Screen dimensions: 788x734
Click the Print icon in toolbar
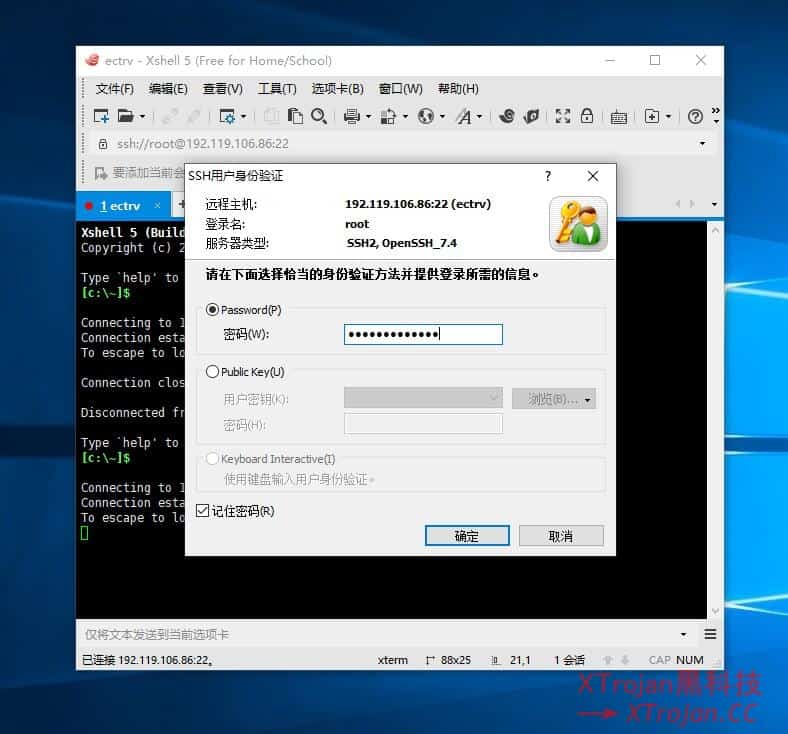pyautogui.click(x=352, y=117)
